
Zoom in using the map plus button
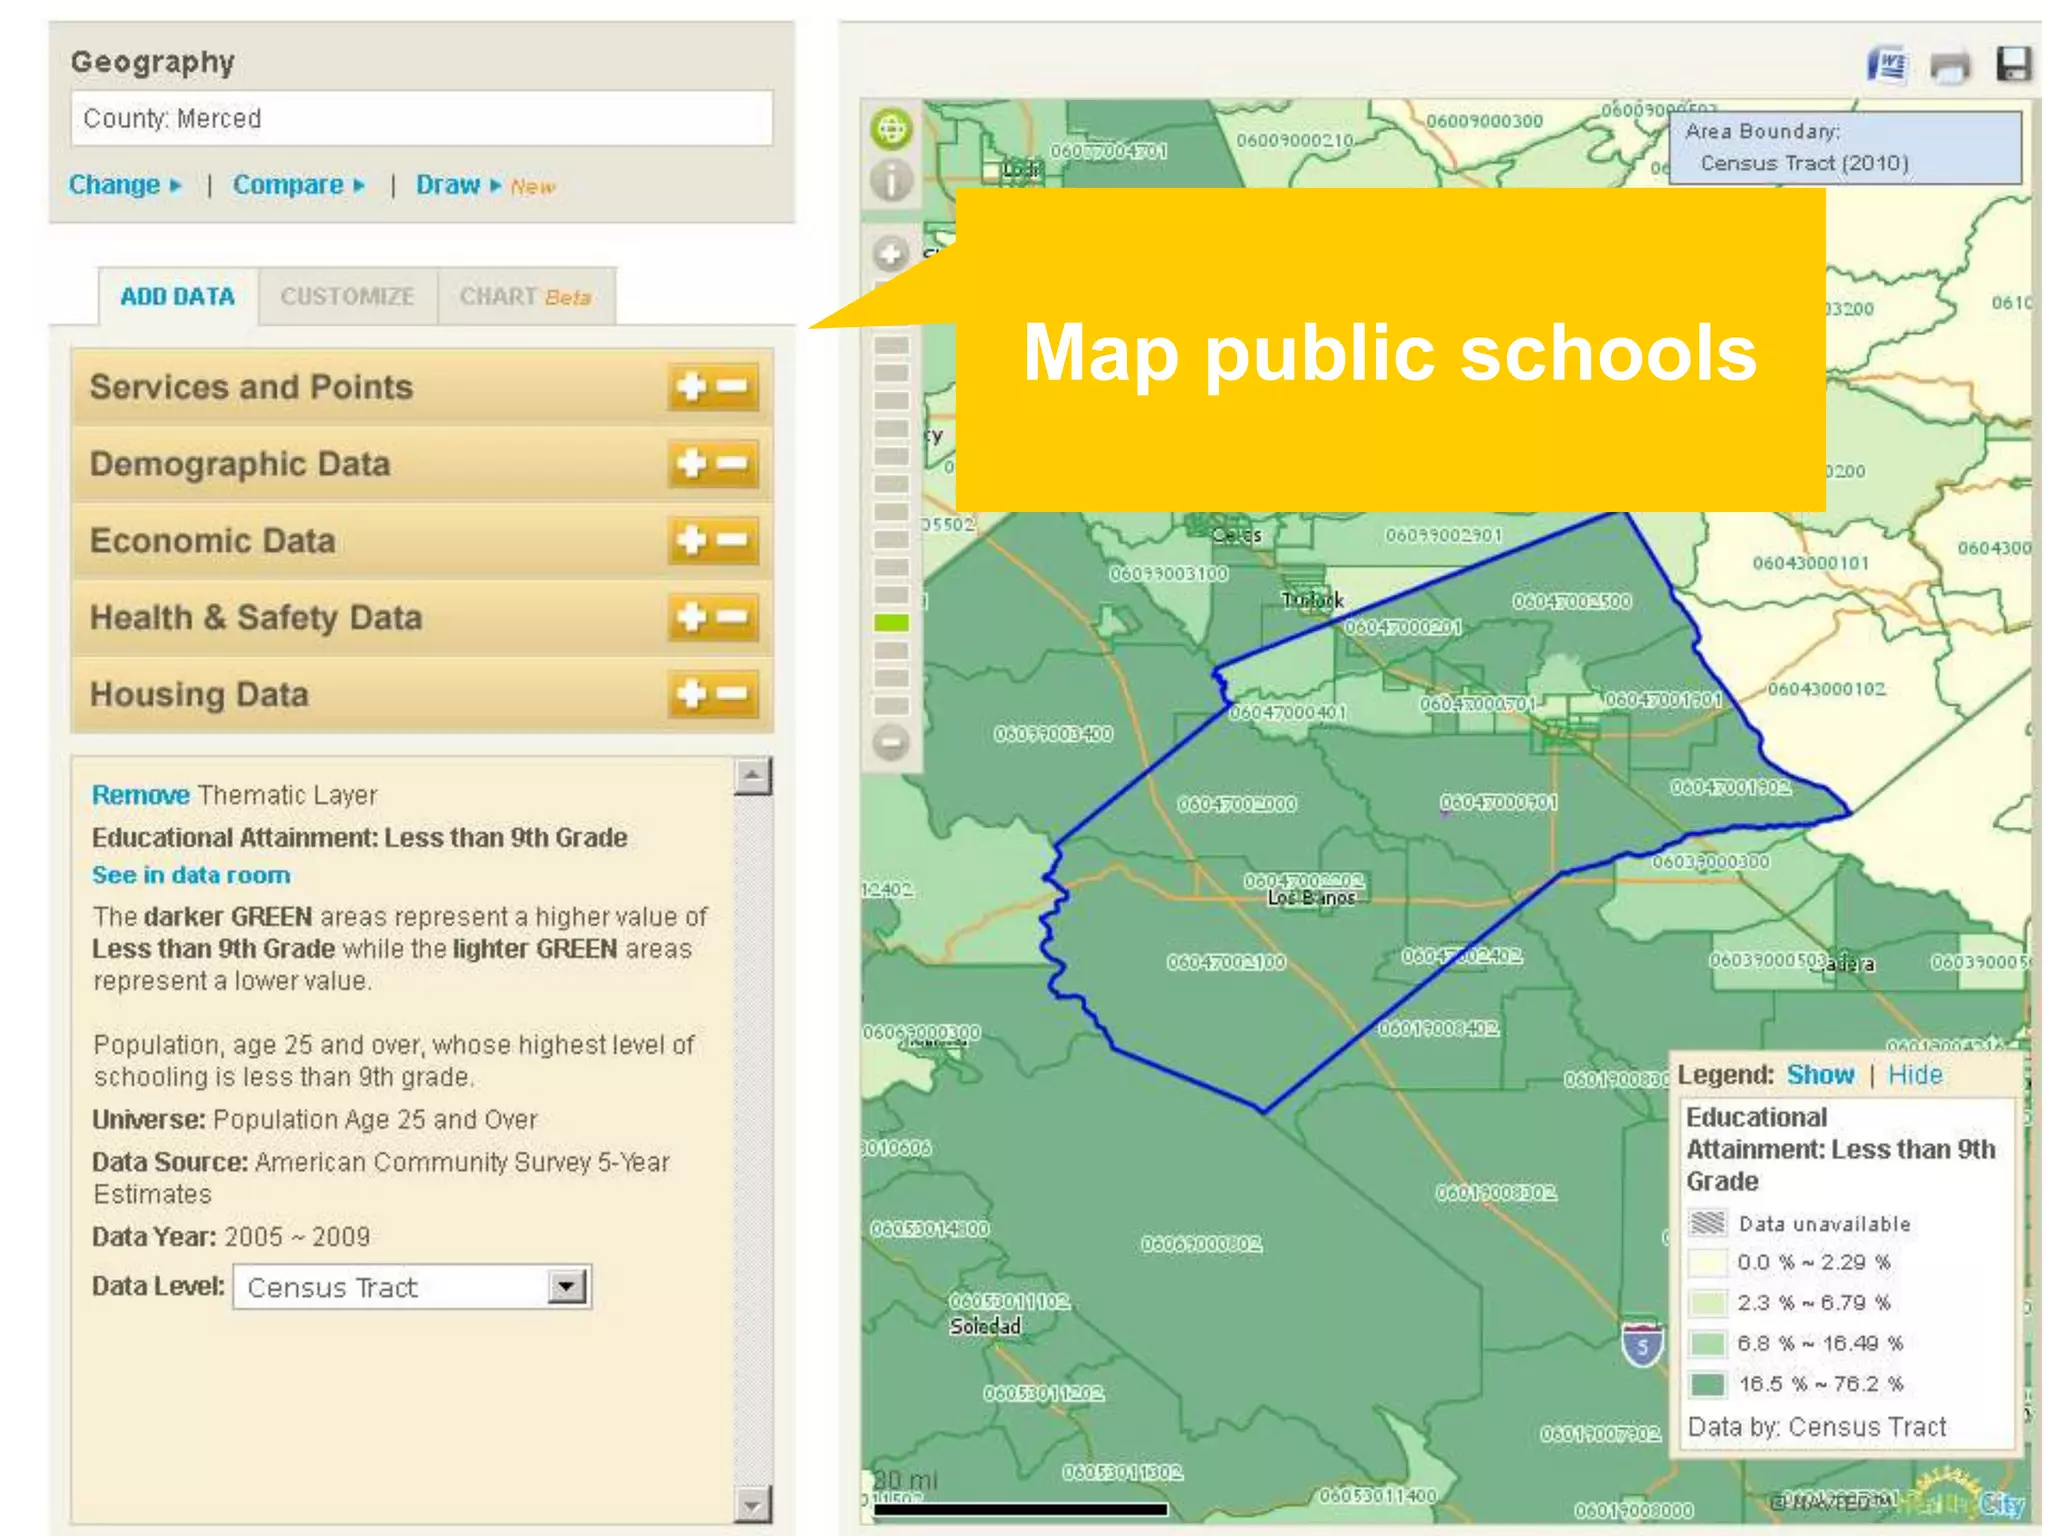pyautogui.click(x=890, y=253)
